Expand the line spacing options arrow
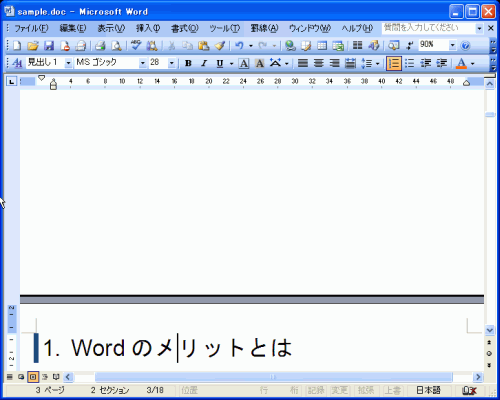Viewport: 500px width, 400px height. tap(377, 63)
